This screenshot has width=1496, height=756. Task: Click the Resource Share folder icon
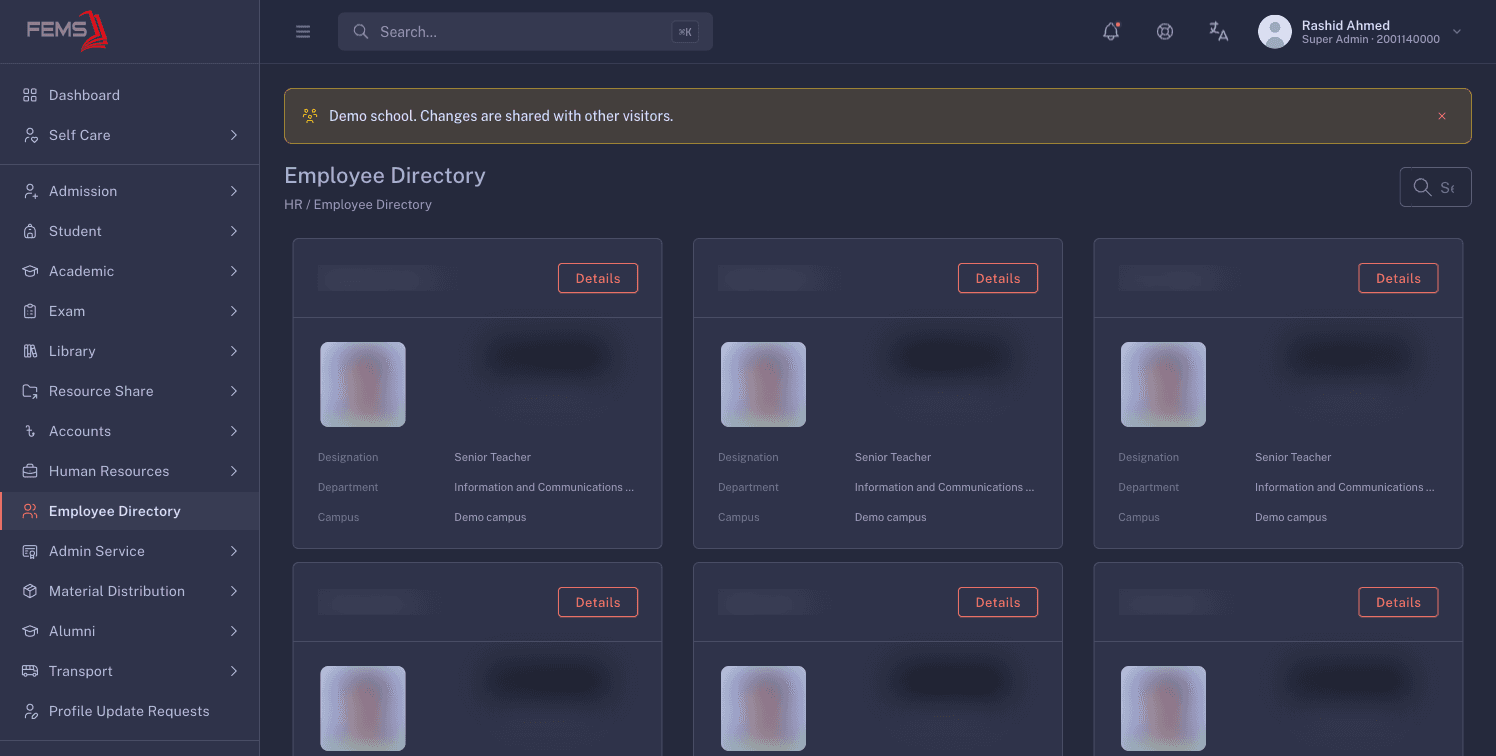30,391
